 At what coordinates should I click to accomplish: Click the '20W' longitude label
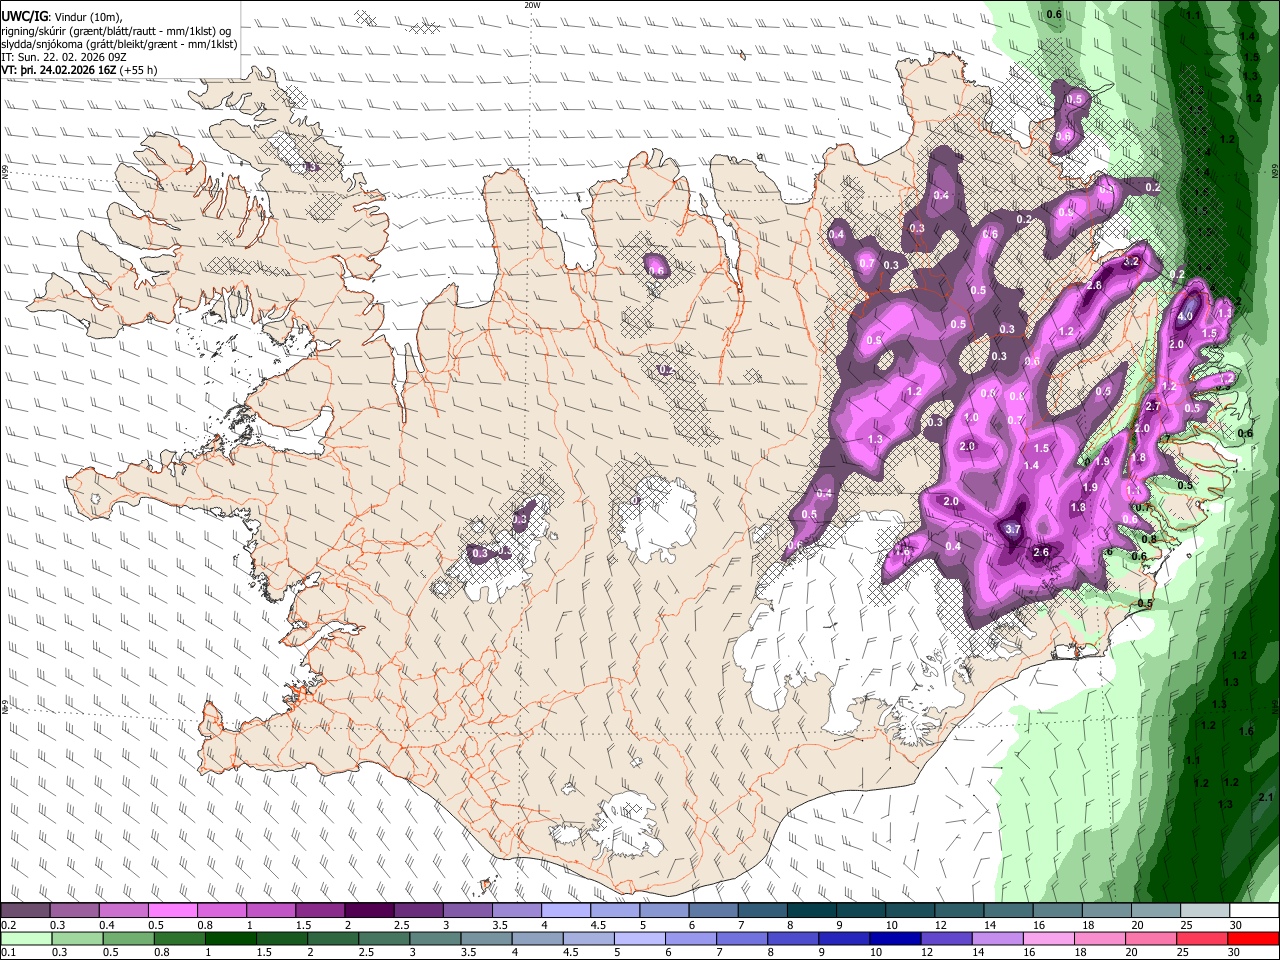[x=532, y=5]
